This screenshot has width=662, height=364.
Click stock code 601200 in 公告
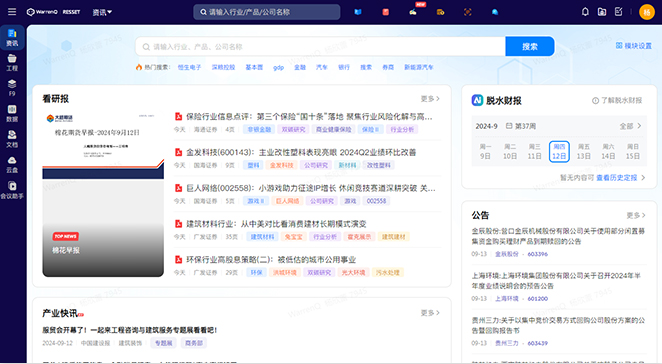(537, 299)
